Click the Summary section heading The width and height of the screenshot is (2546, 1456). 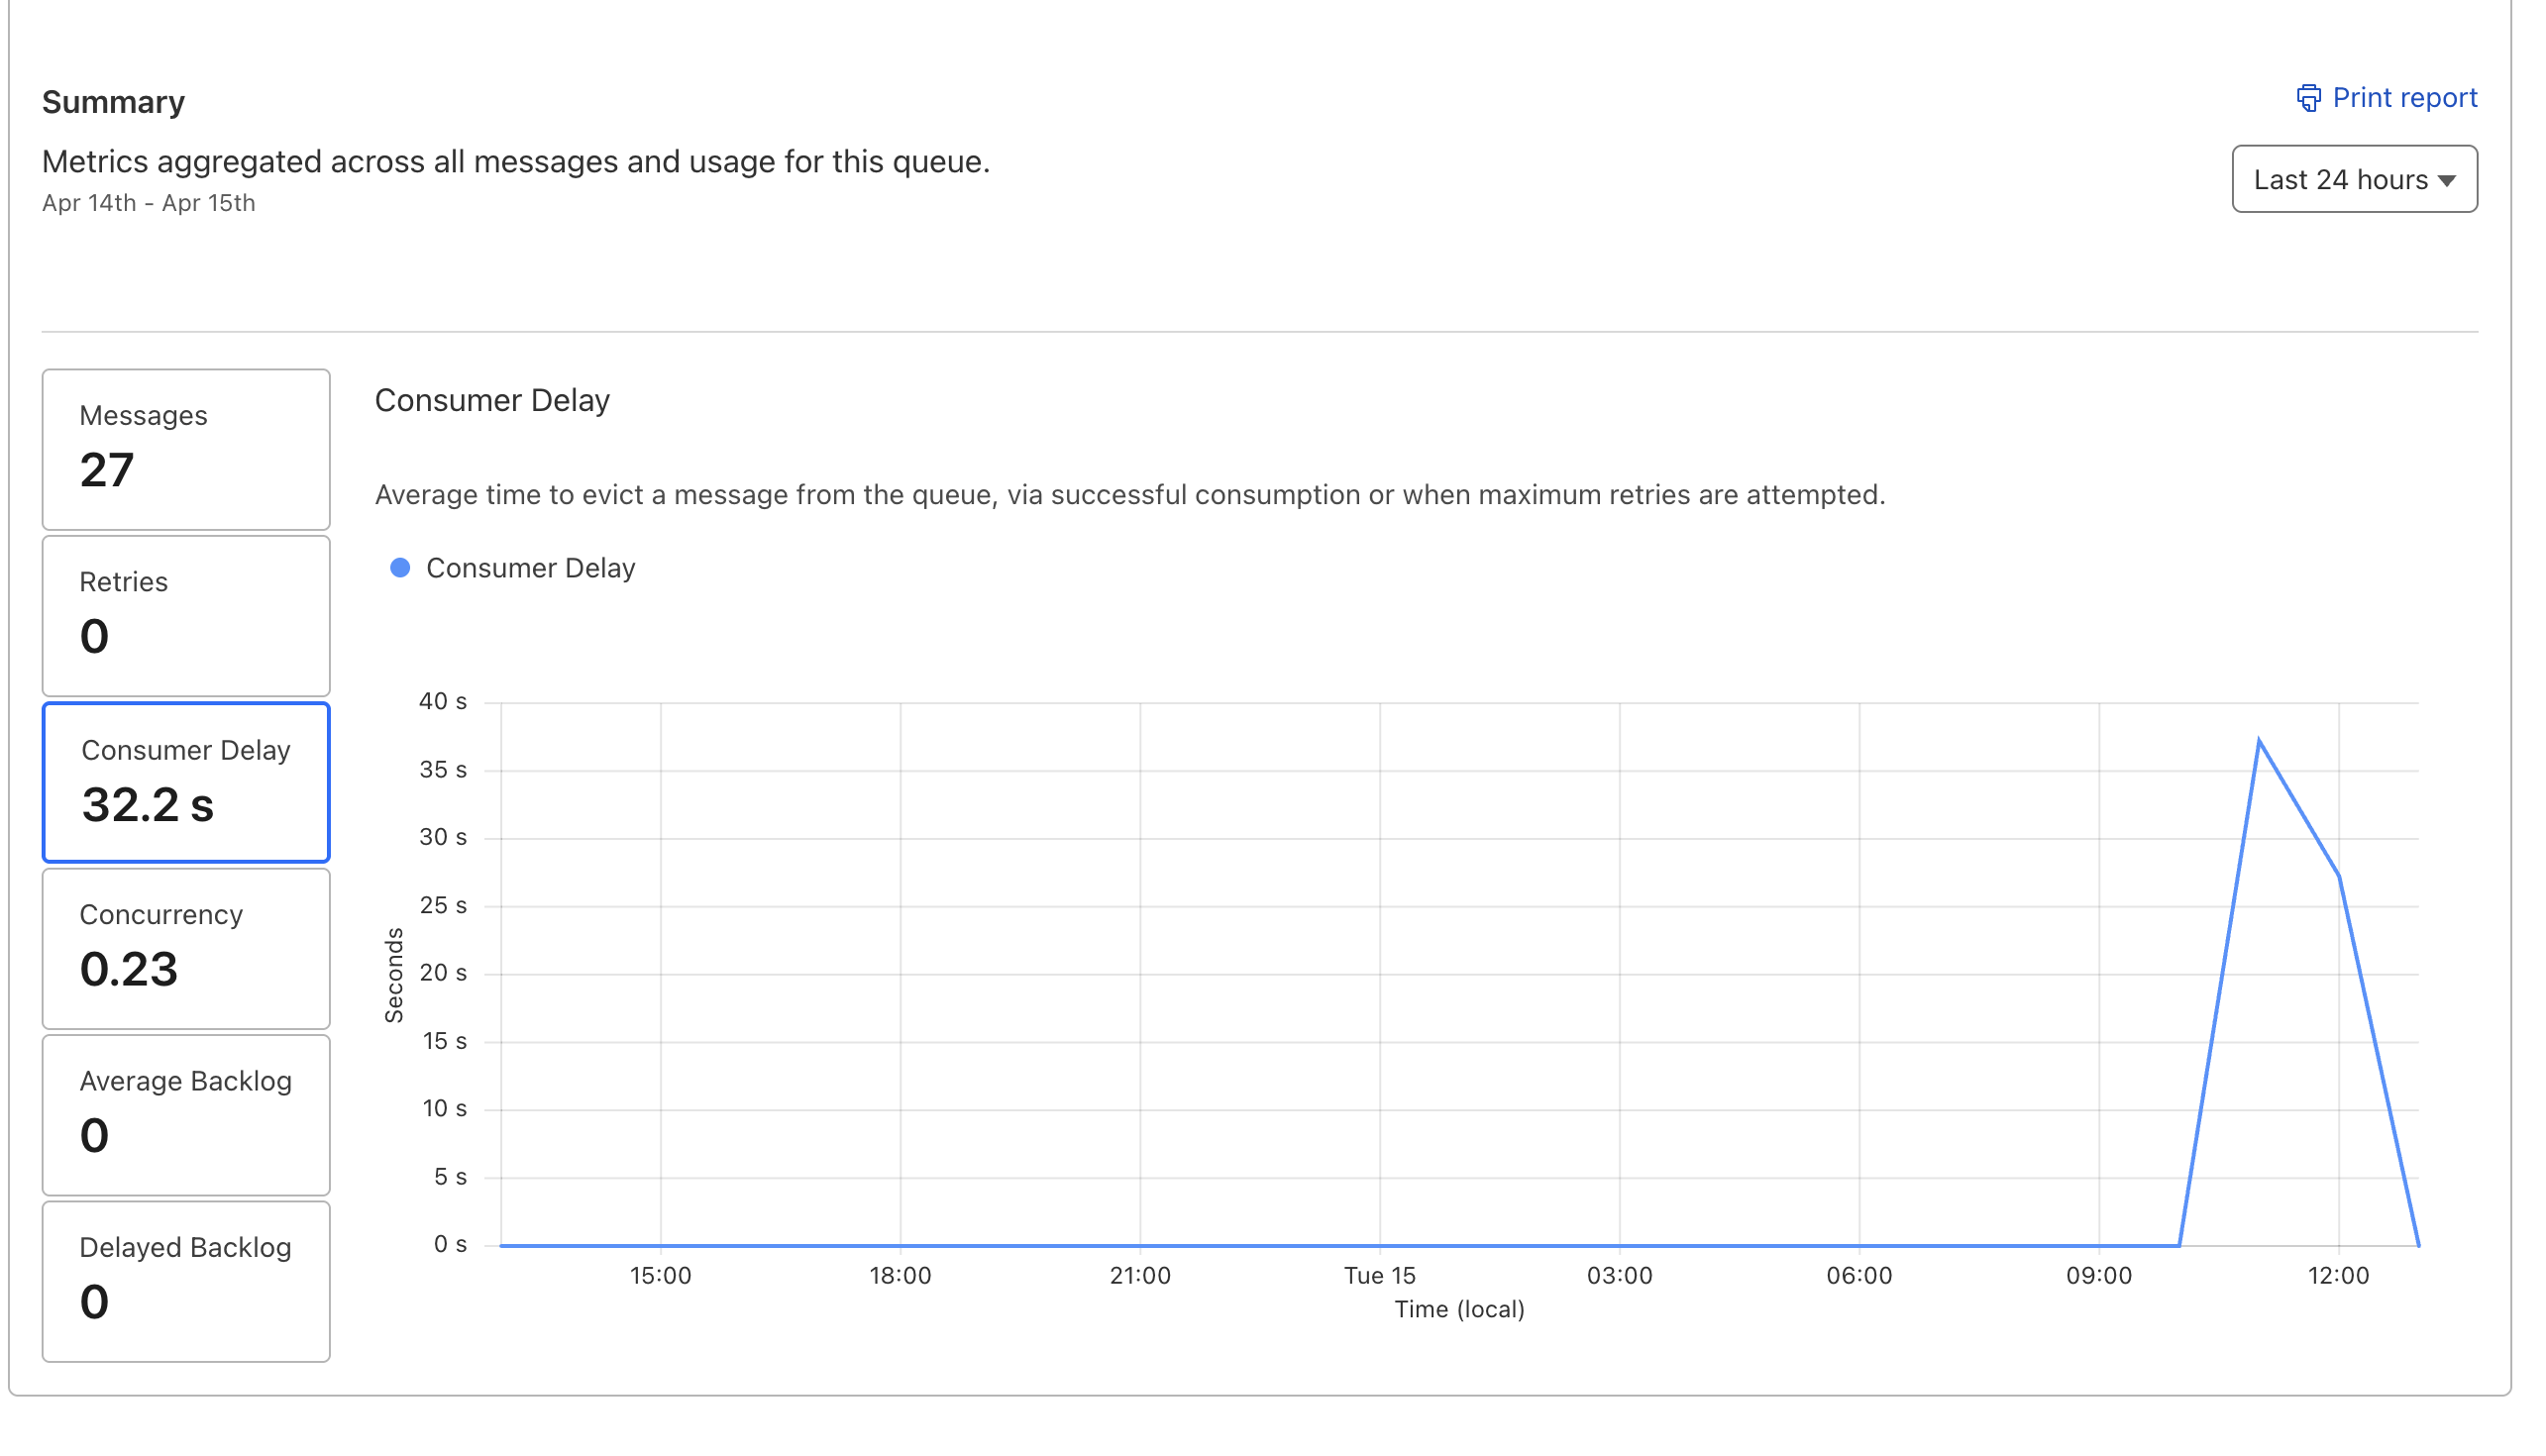(x=114, y=103)
